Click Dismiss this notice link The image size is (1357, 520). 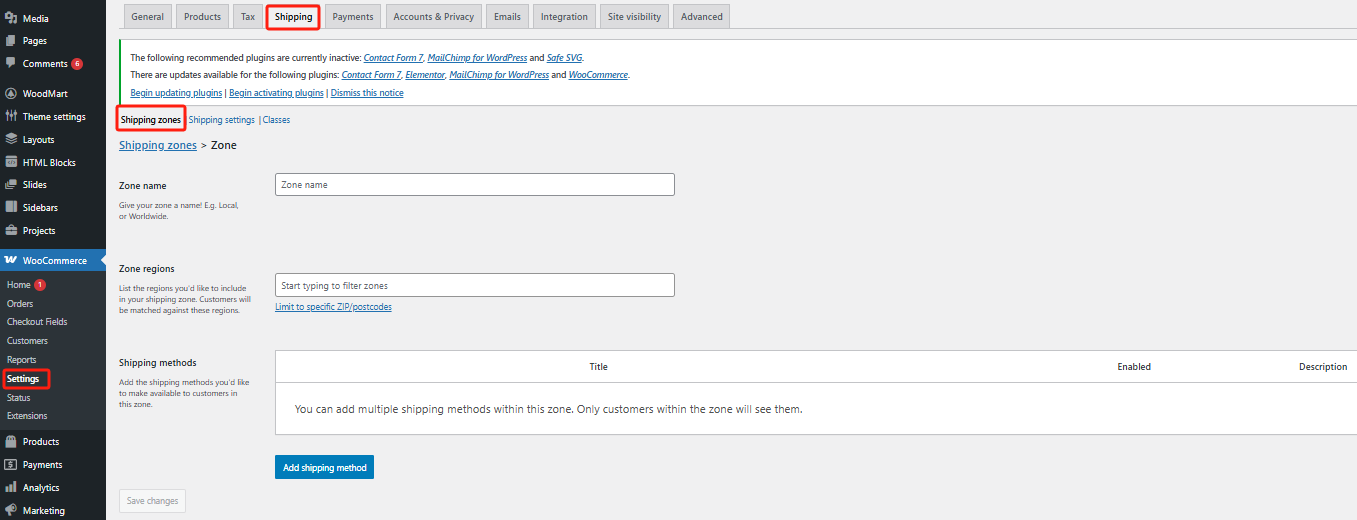pos(367,93)
